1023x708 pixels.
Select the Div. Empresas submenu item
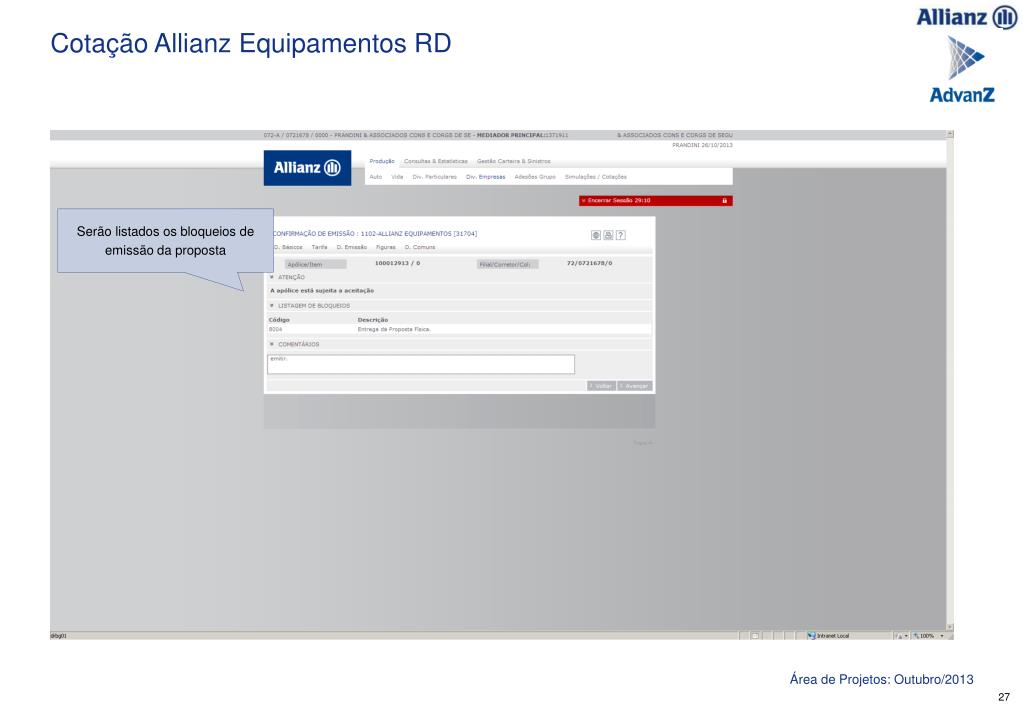[485, 177]
